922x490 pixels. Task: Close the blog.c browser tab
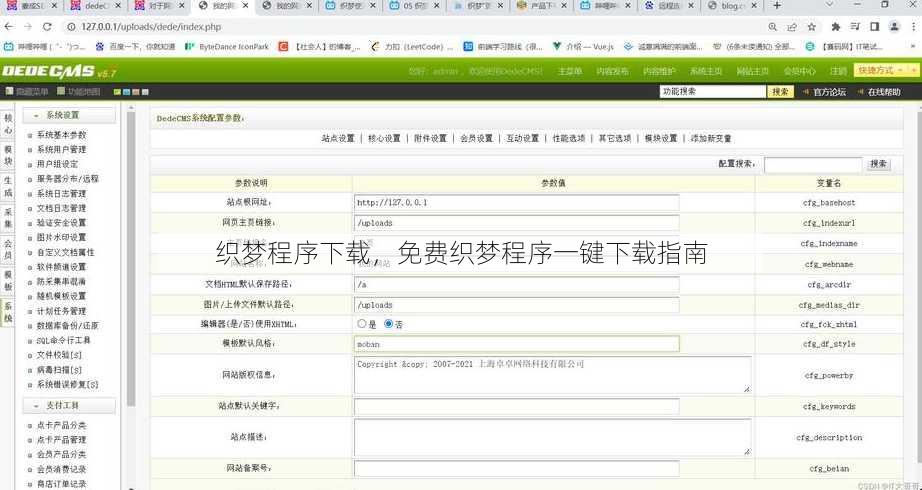[x=754, y=5]
